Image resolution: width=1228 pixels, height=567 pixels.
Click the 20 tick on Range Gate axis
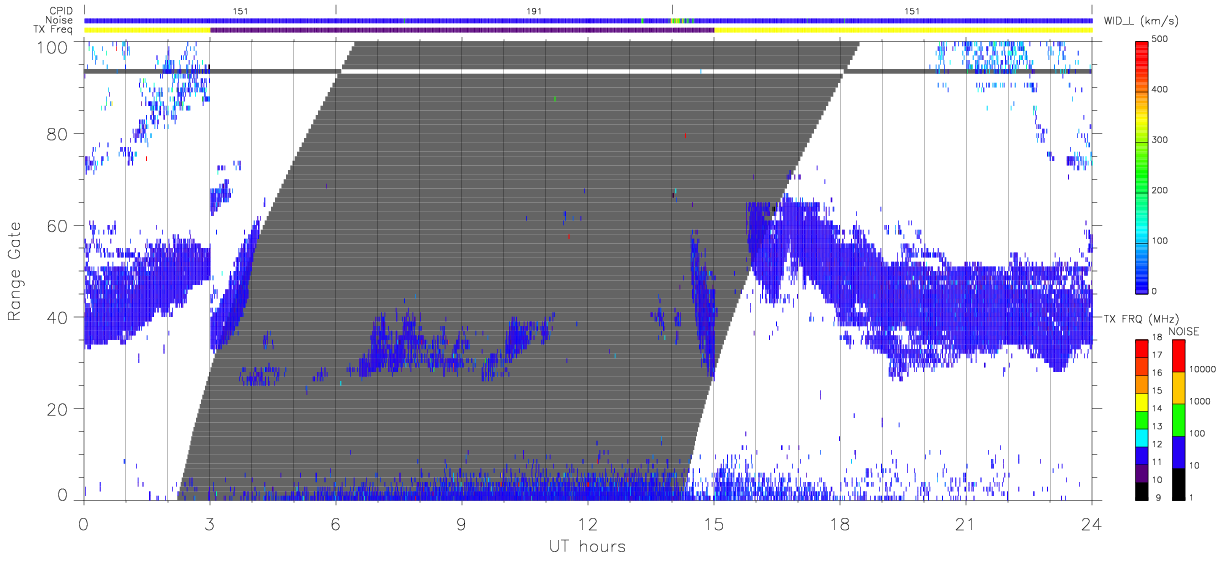(x=55, y=409)
